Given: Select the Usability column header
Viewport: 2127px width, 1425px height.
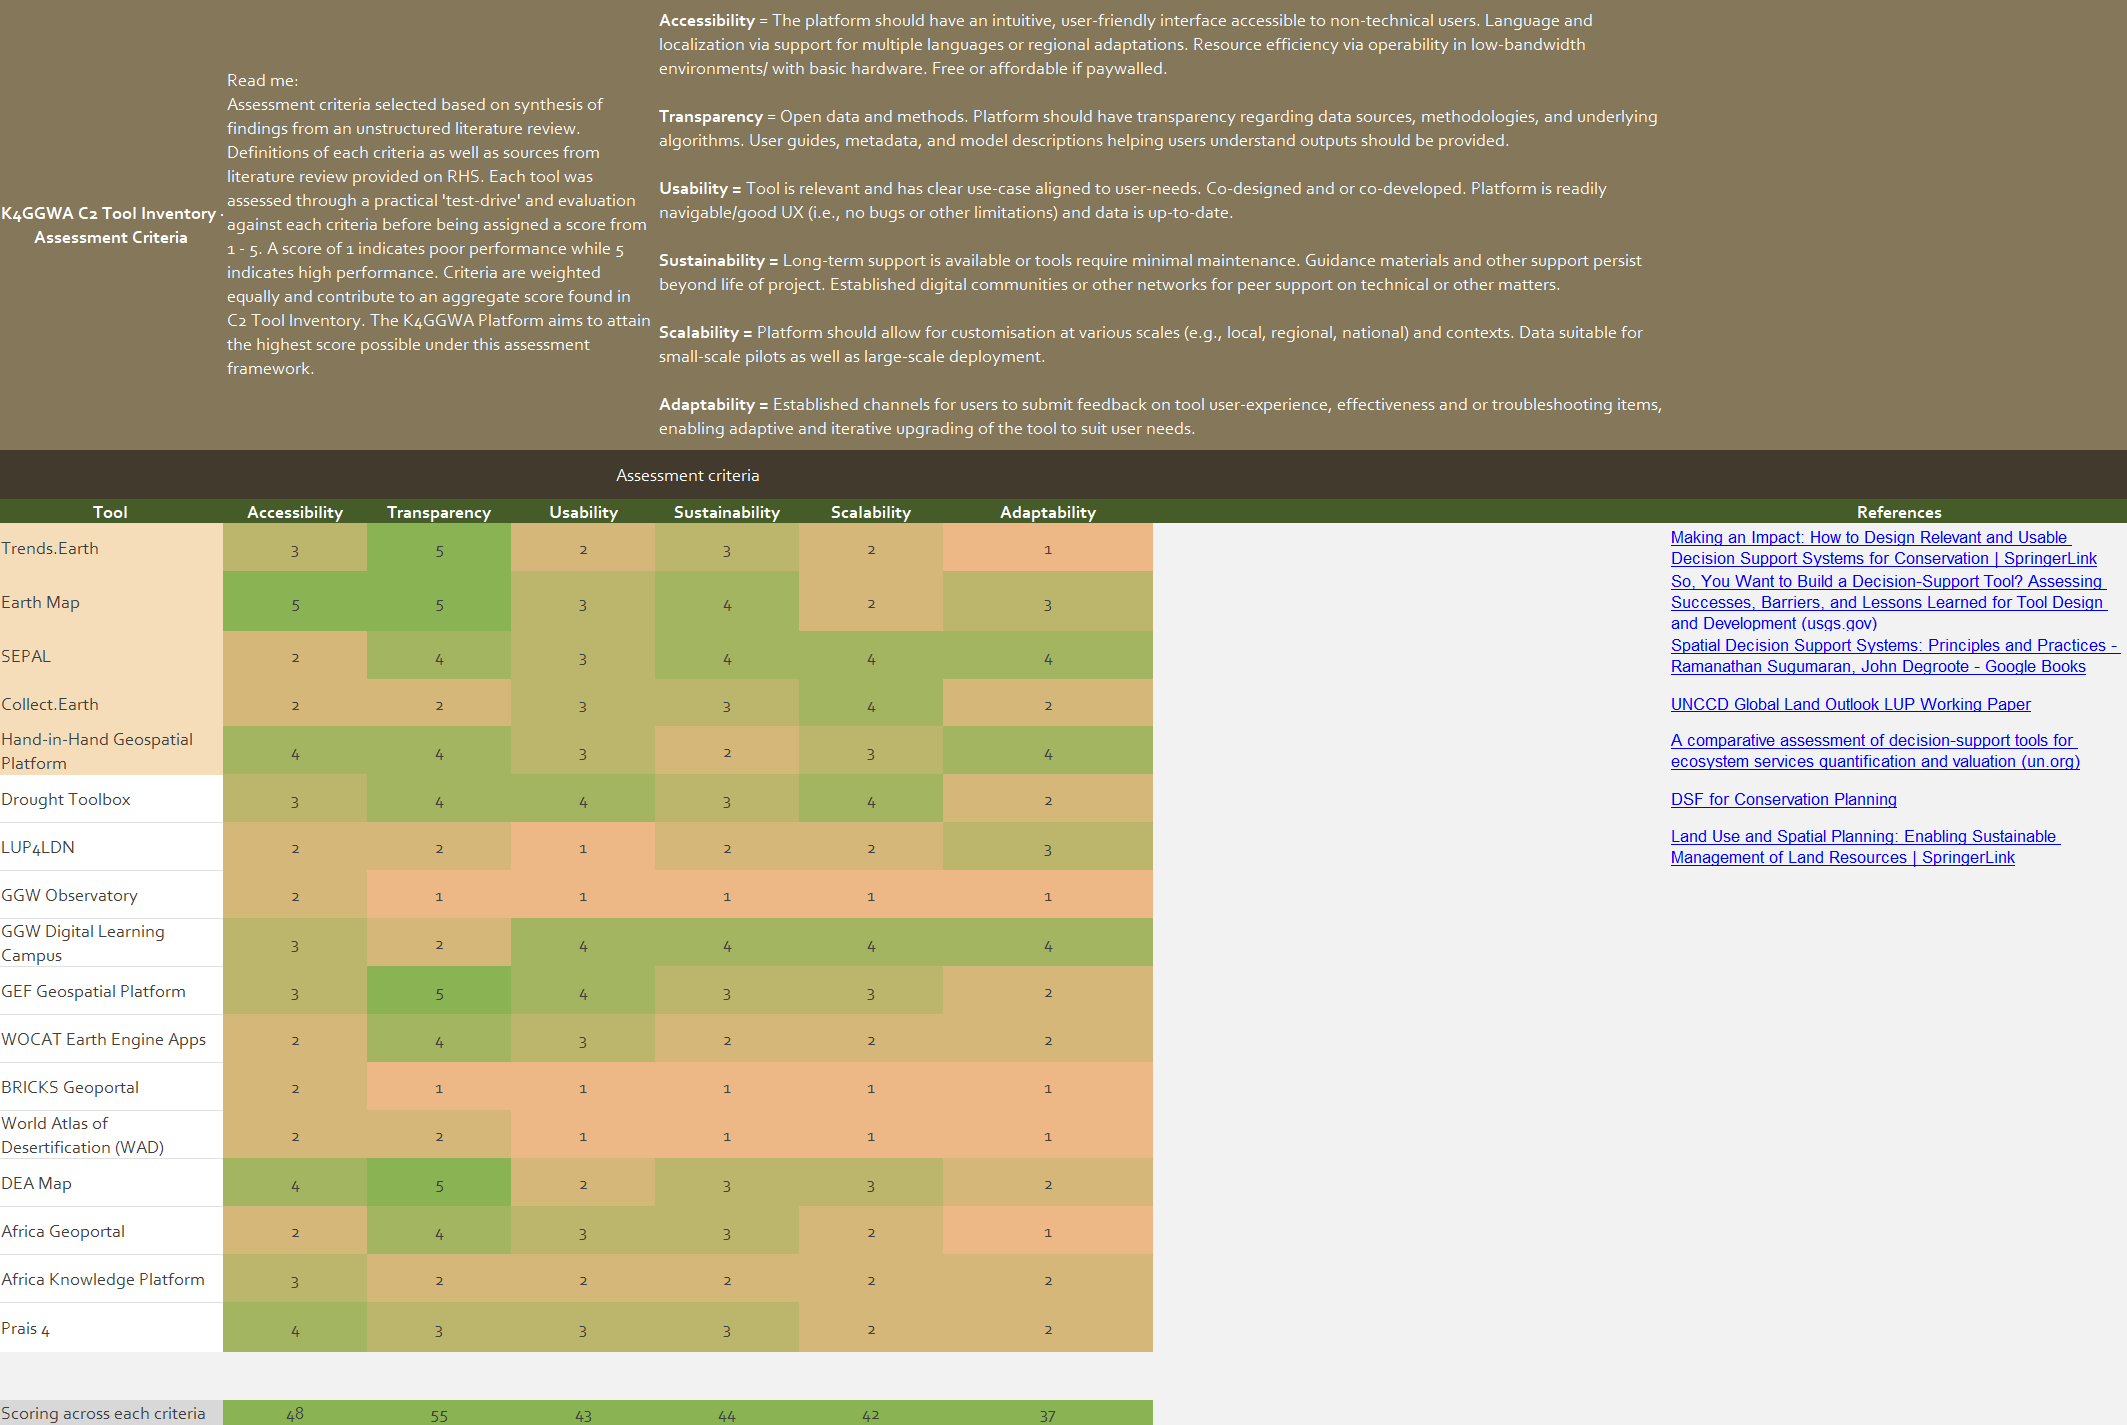Looking at the screenshot, I should [583, 512].
